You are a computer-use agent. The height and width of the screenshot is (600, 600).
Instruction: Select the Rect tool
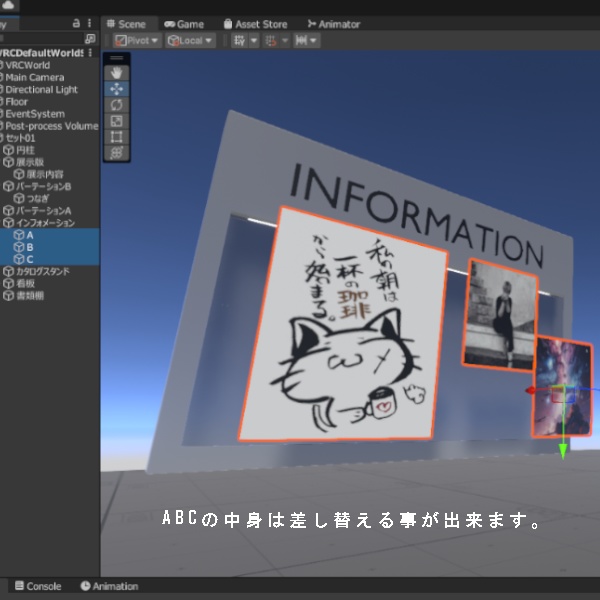click(116, 137)
